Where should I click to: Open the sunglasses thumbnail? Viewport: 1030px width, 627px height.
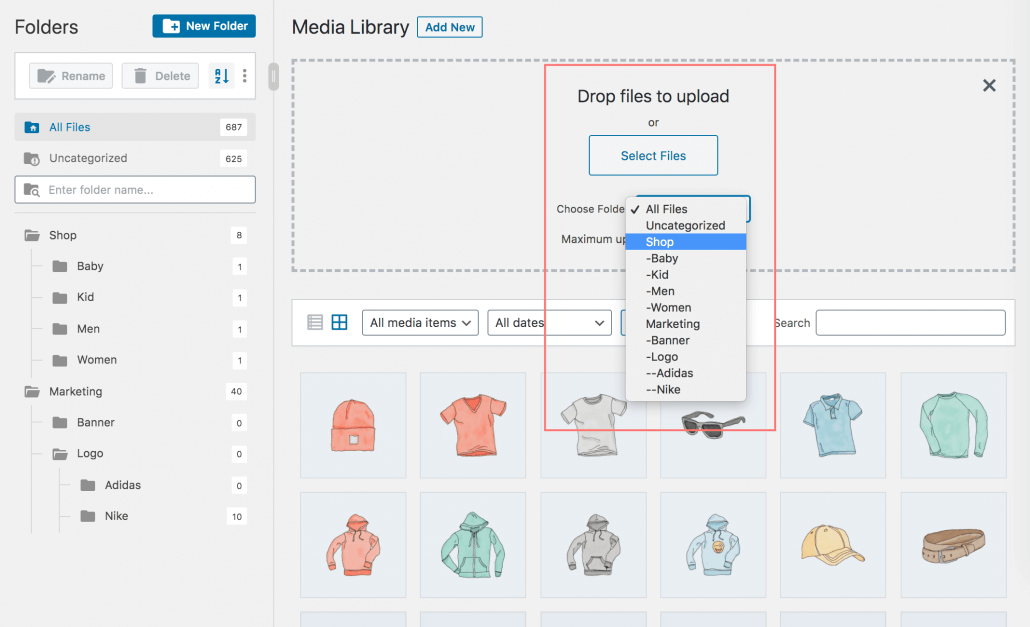point(713,425)
